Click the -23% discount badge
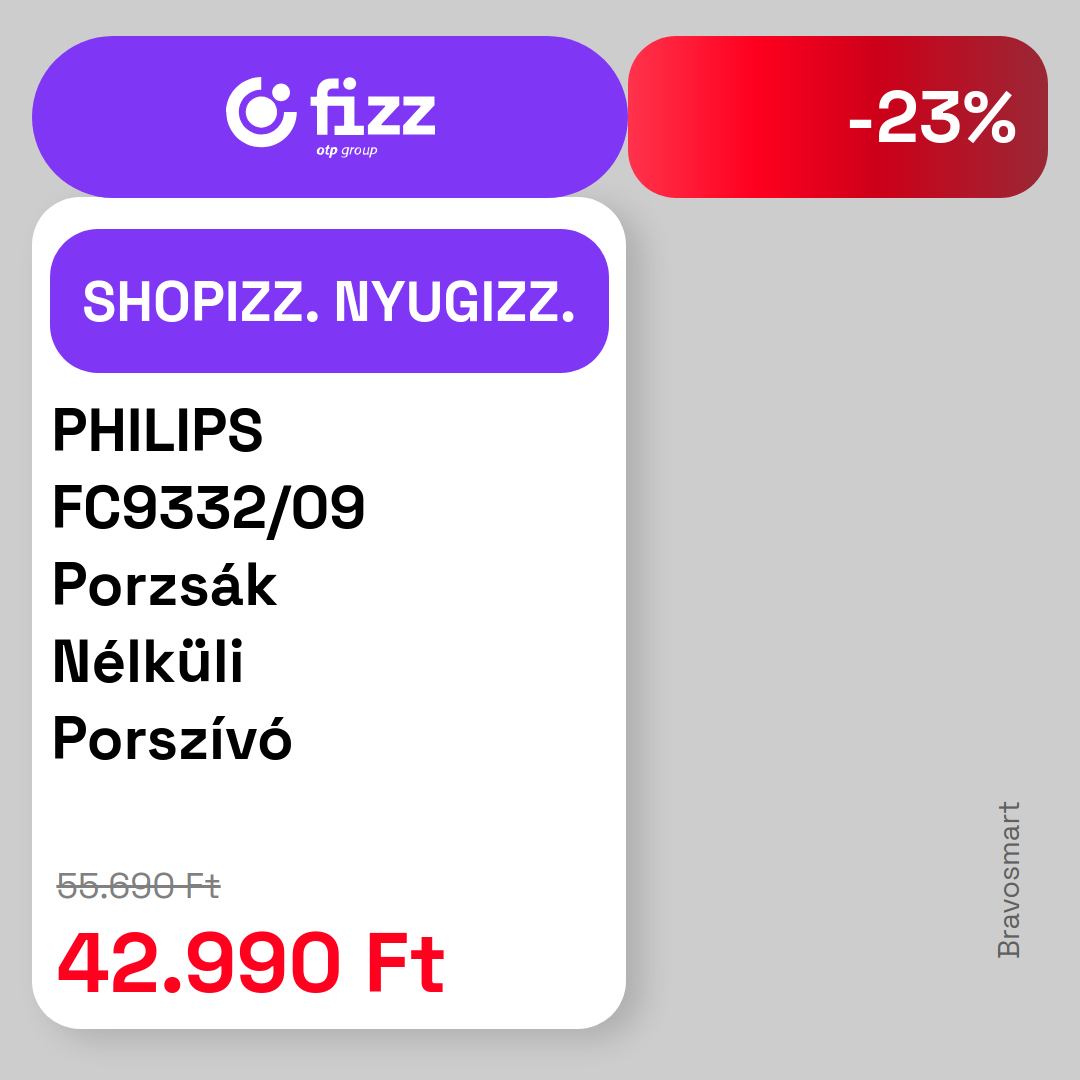 (x=838, y=117)
